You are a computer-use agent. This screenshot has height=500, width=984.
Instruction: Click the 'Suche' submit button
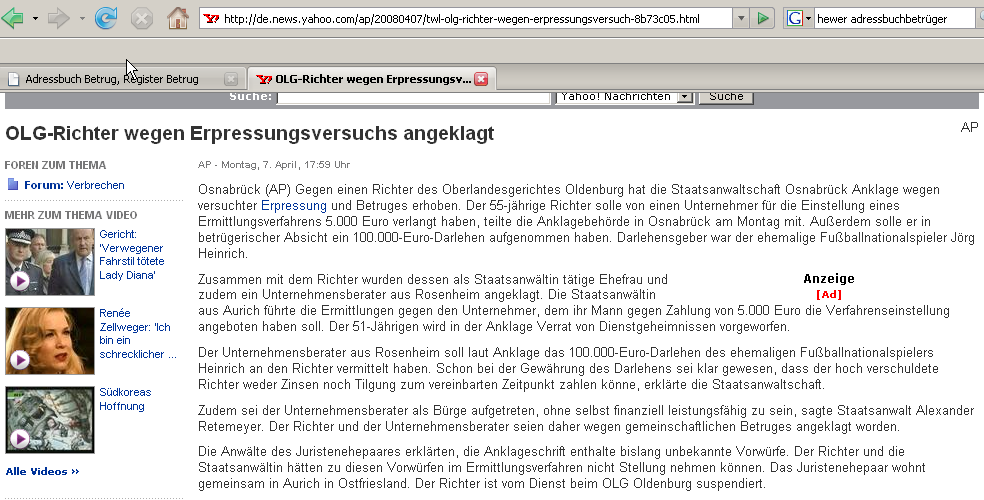pos(726,97)
